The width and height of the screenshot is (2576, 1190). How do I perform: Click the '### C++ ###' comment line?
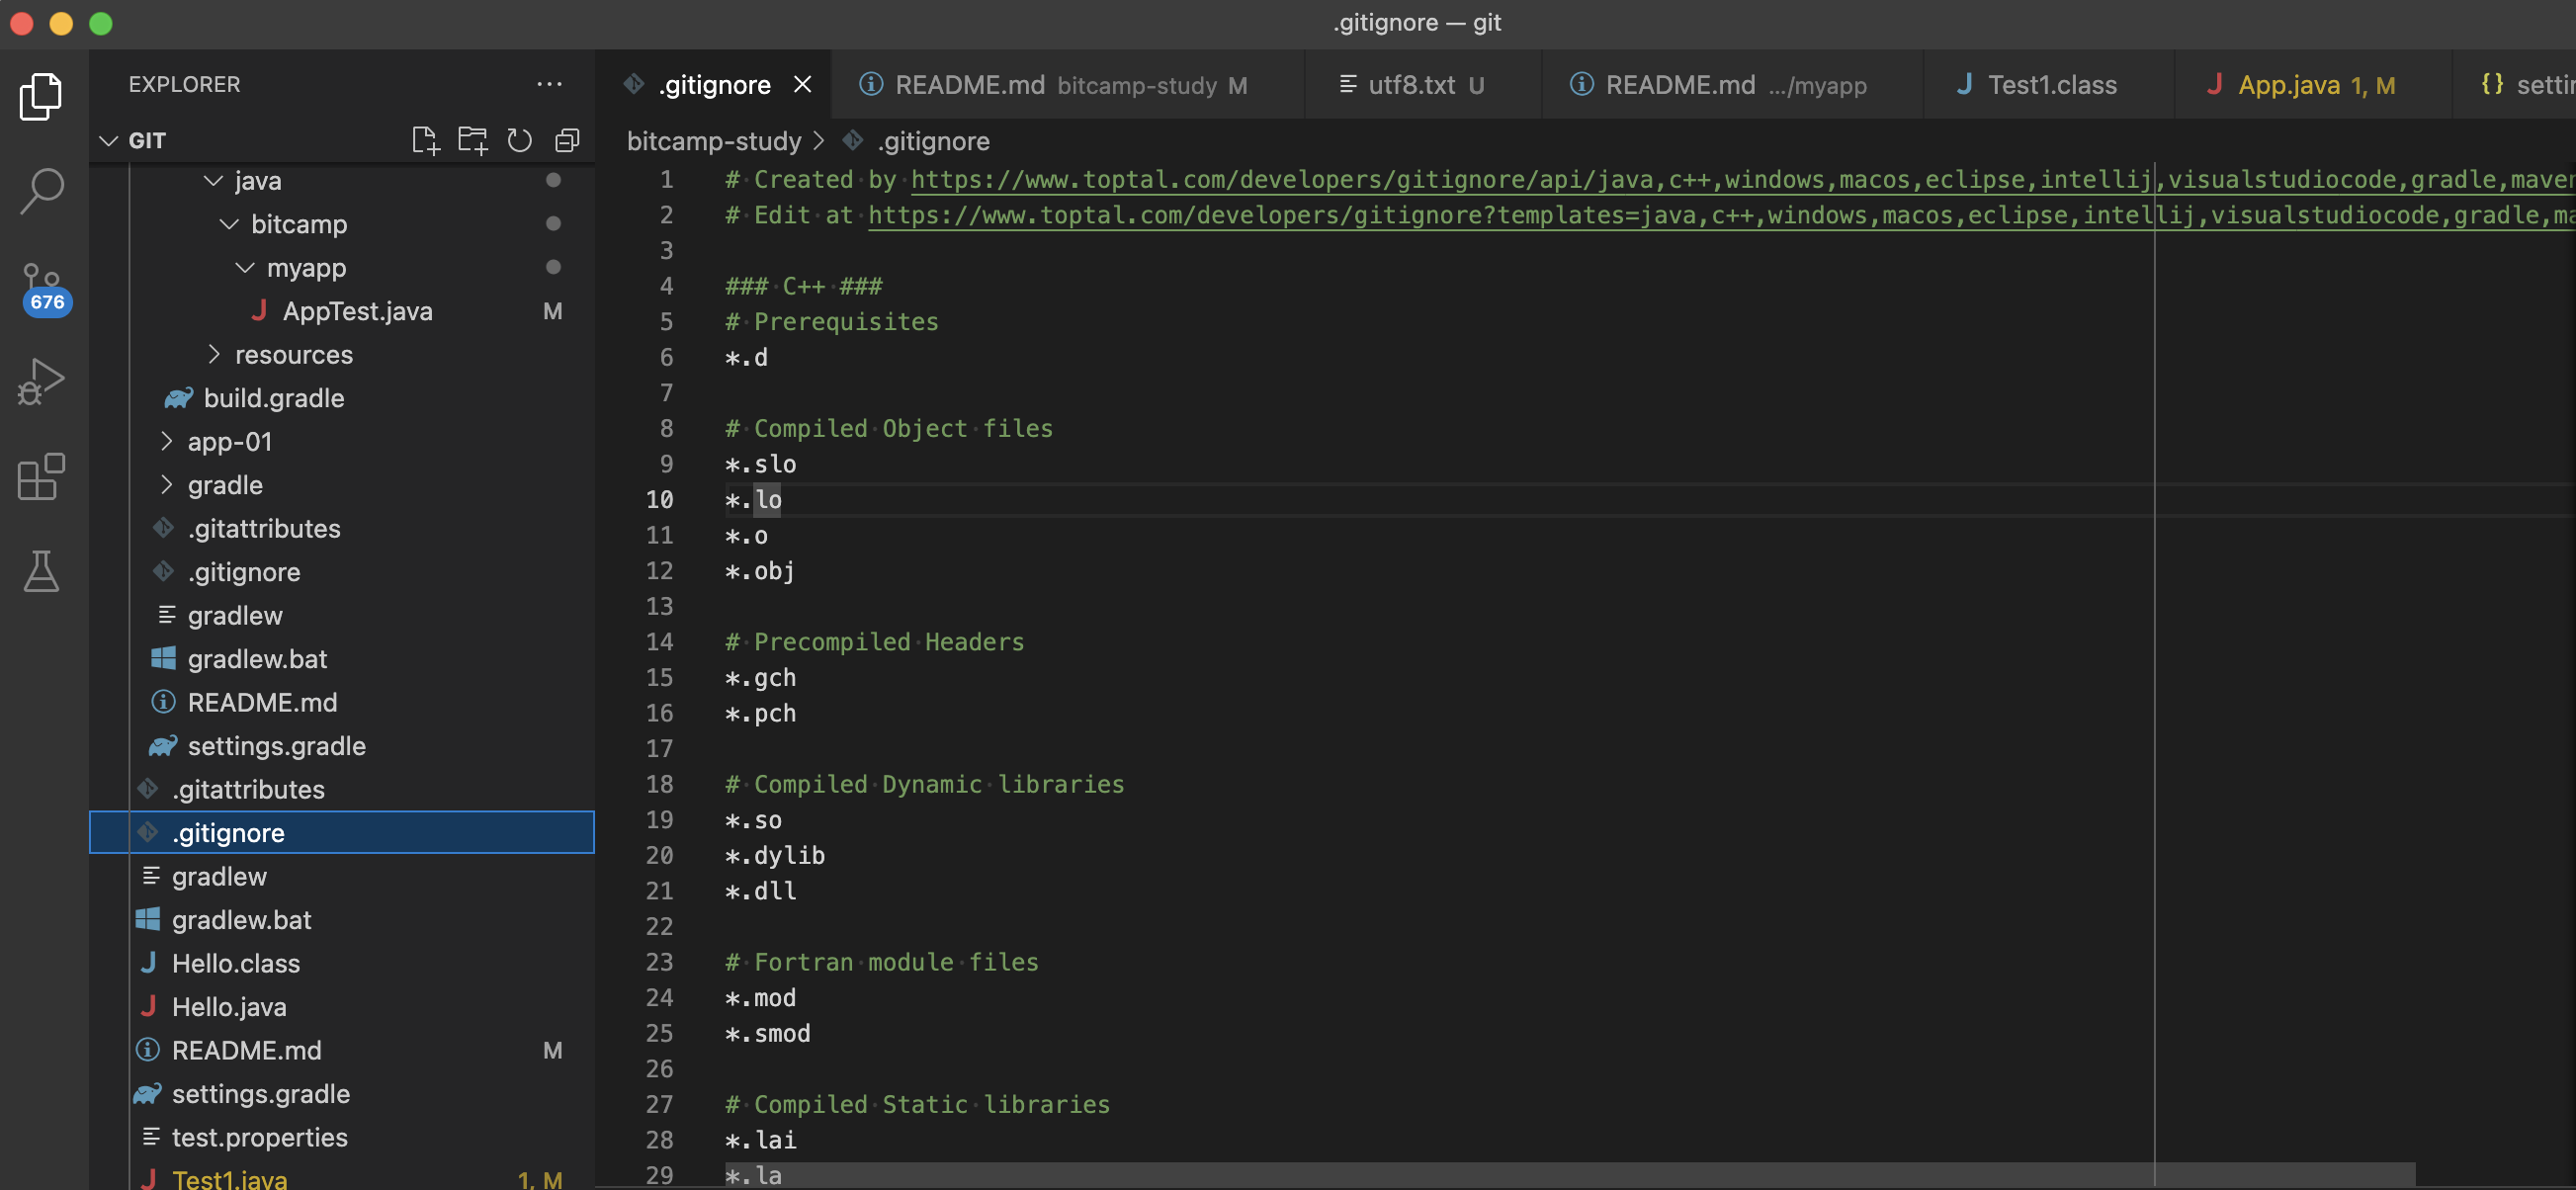point(803,286)
